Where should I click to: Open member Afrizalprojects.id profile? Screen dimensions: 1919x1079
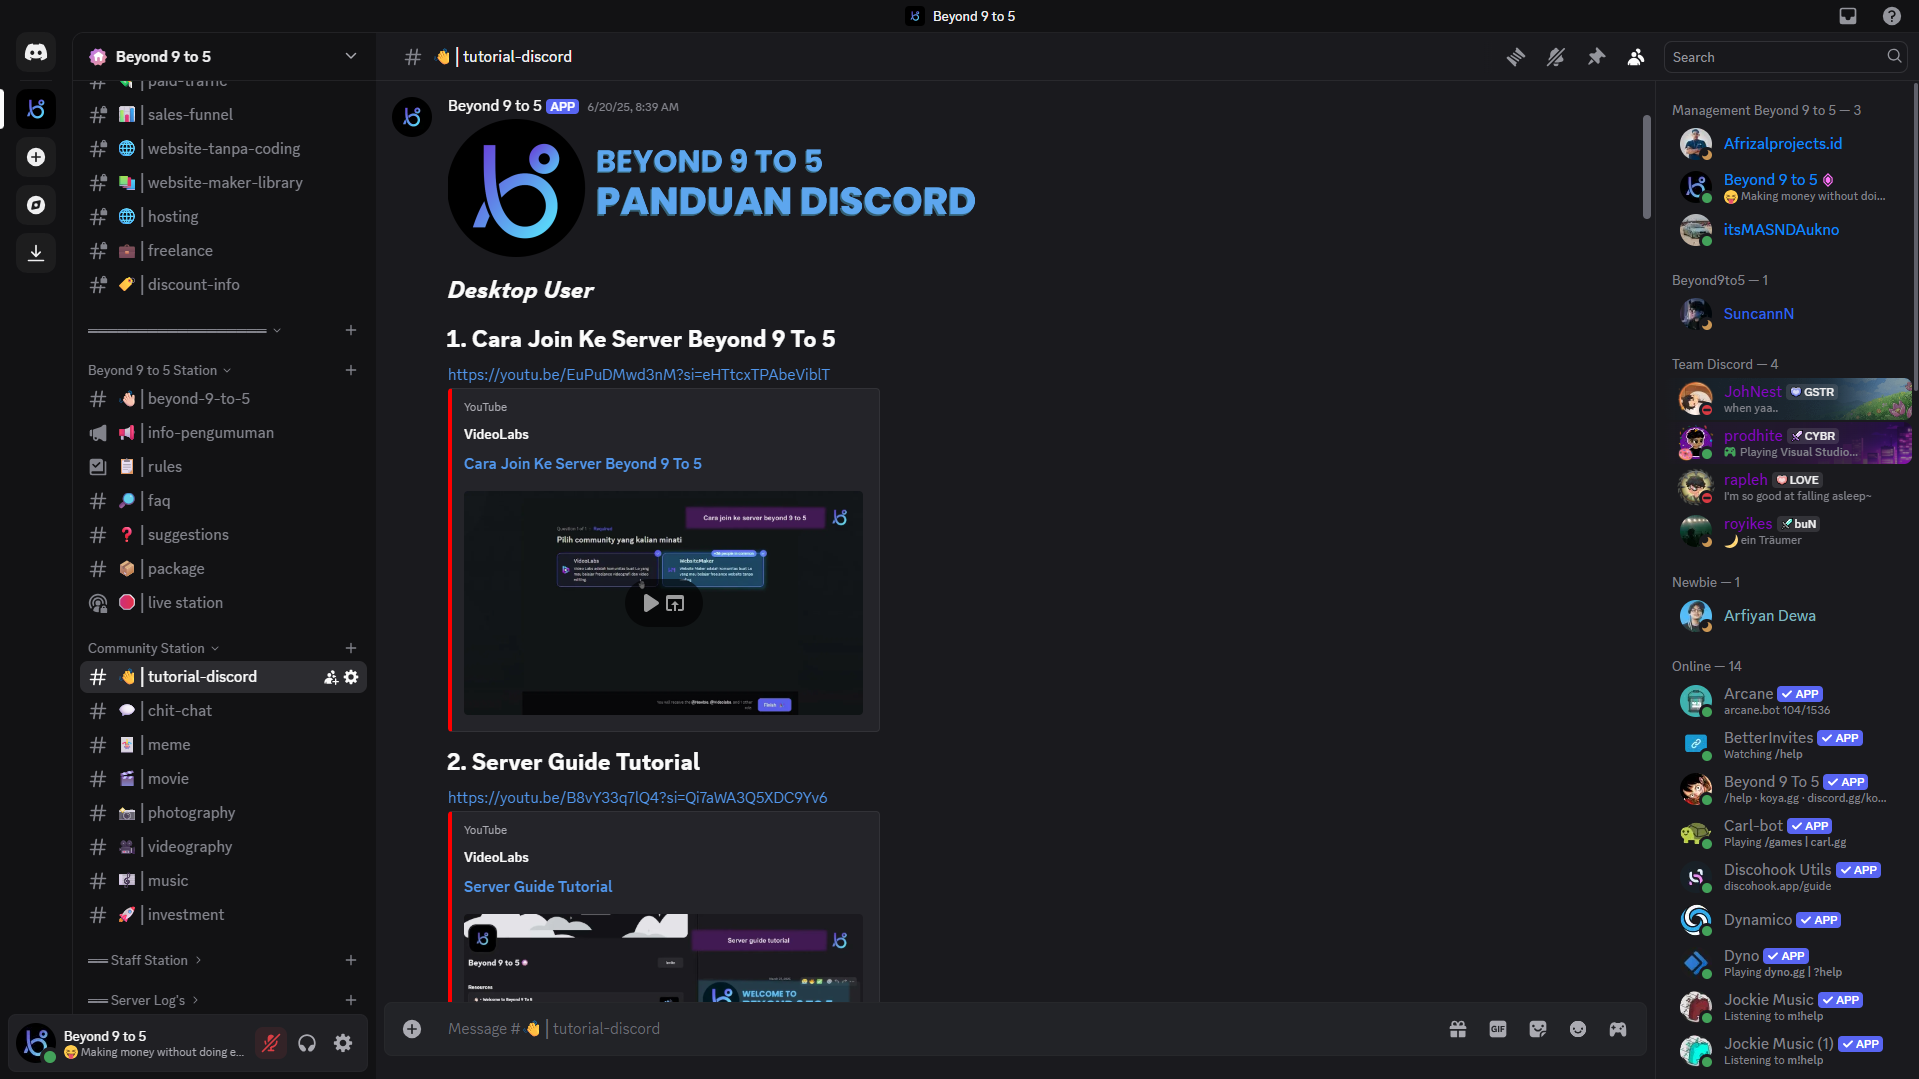1791,144
